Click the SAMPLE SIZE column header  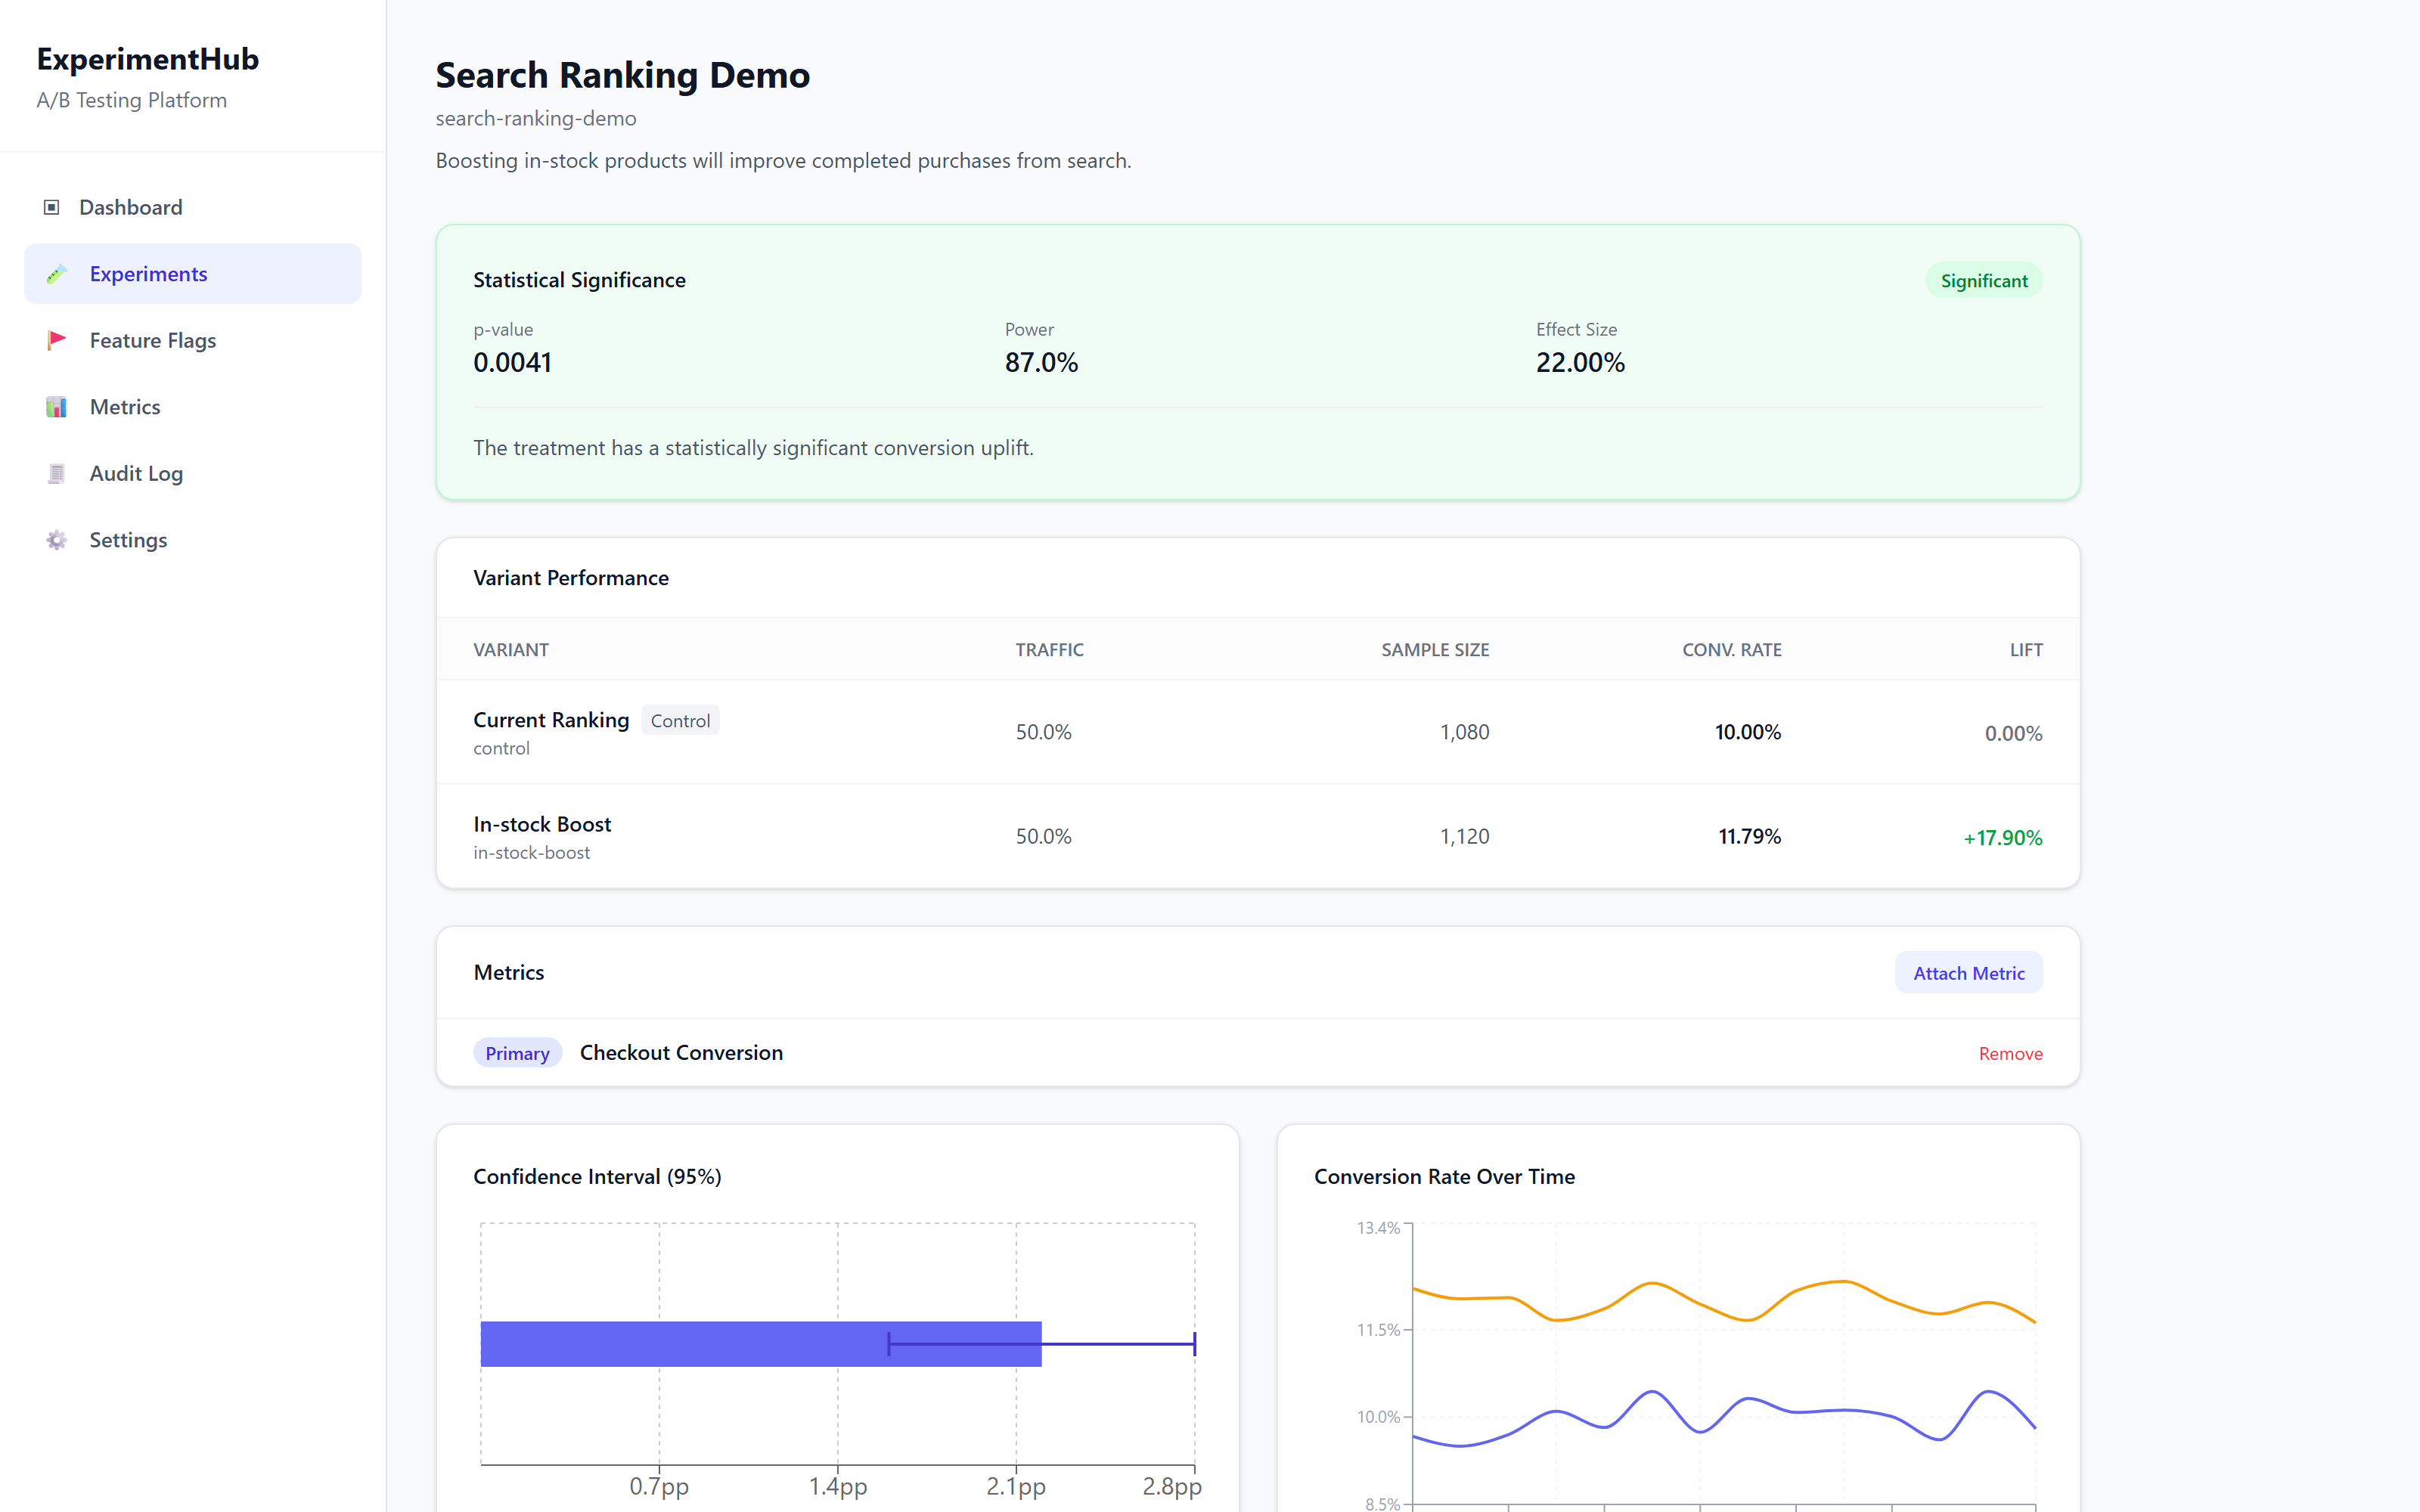1435,650
